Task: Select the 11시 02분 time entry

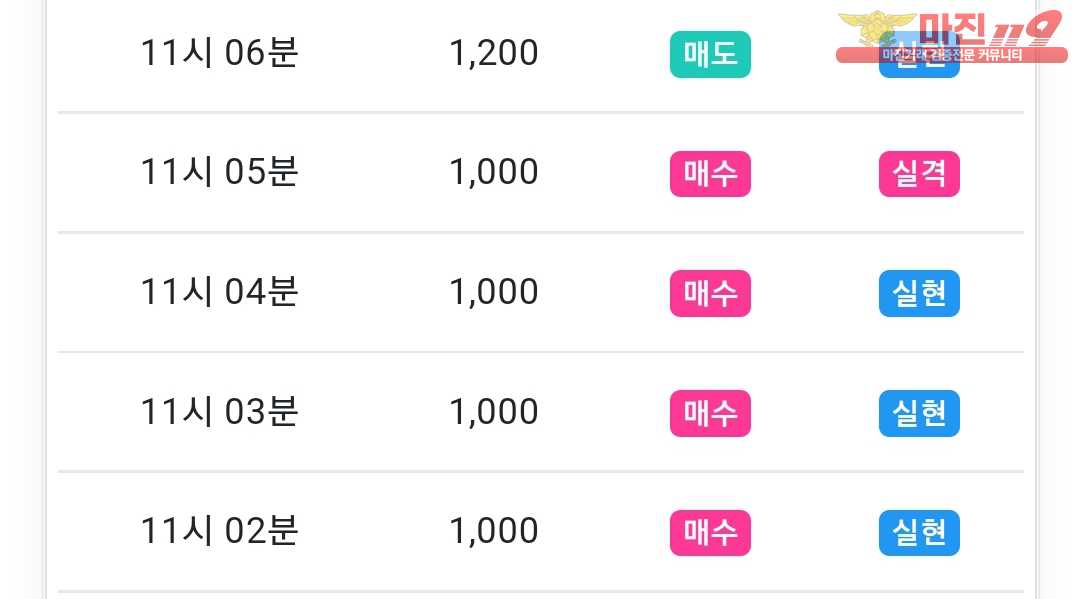Action: pos(219,531)
